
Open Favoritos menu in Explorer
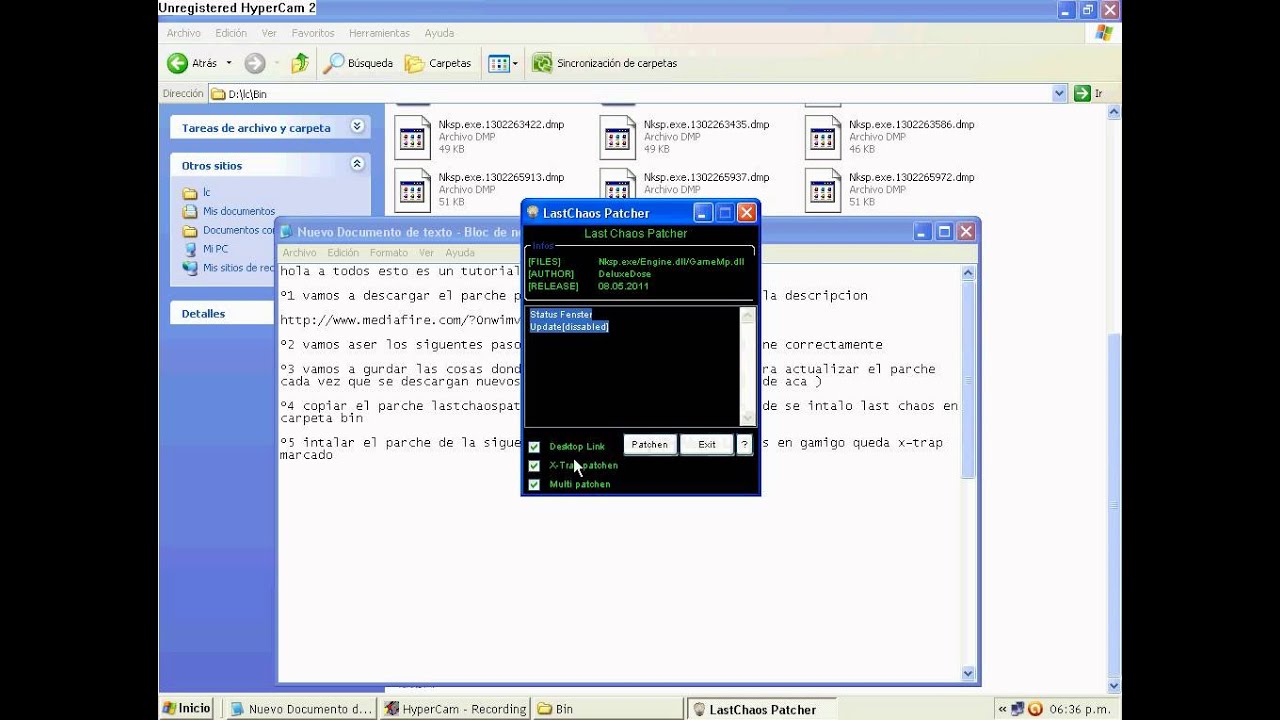click(313, 33)
